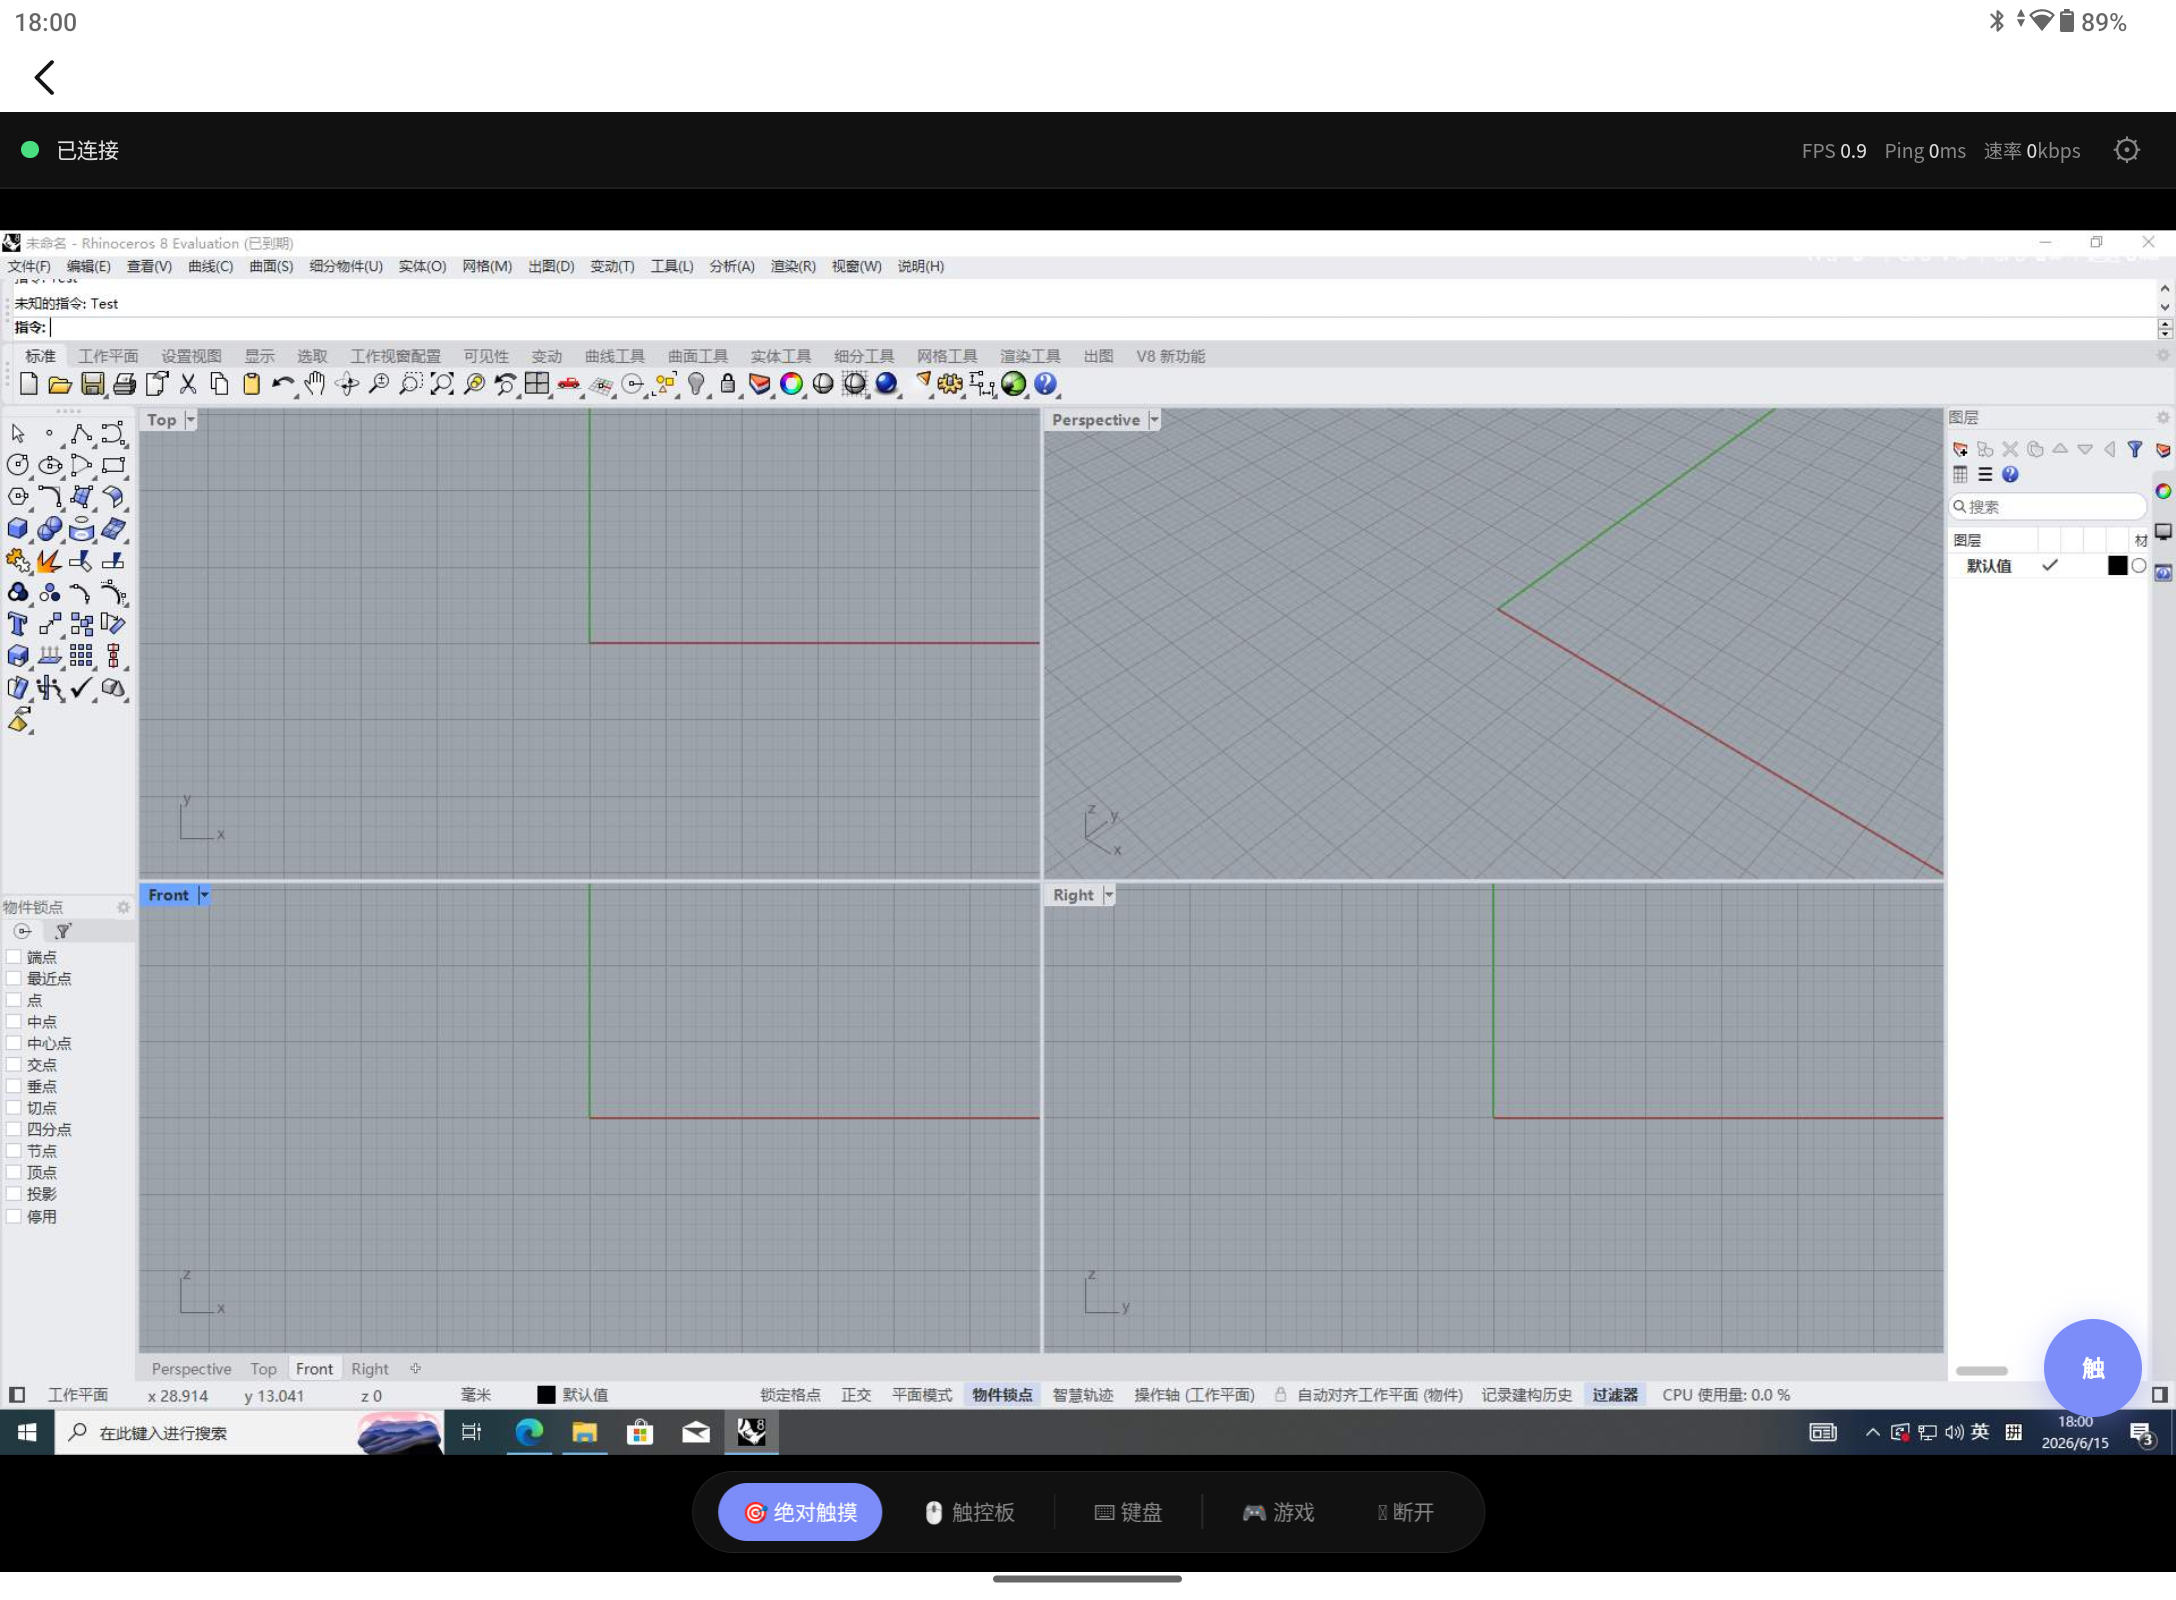Show hidden tray icons chevron in taskbar
This screenshot has height=1600, width=2176.
[1872, 1433]
